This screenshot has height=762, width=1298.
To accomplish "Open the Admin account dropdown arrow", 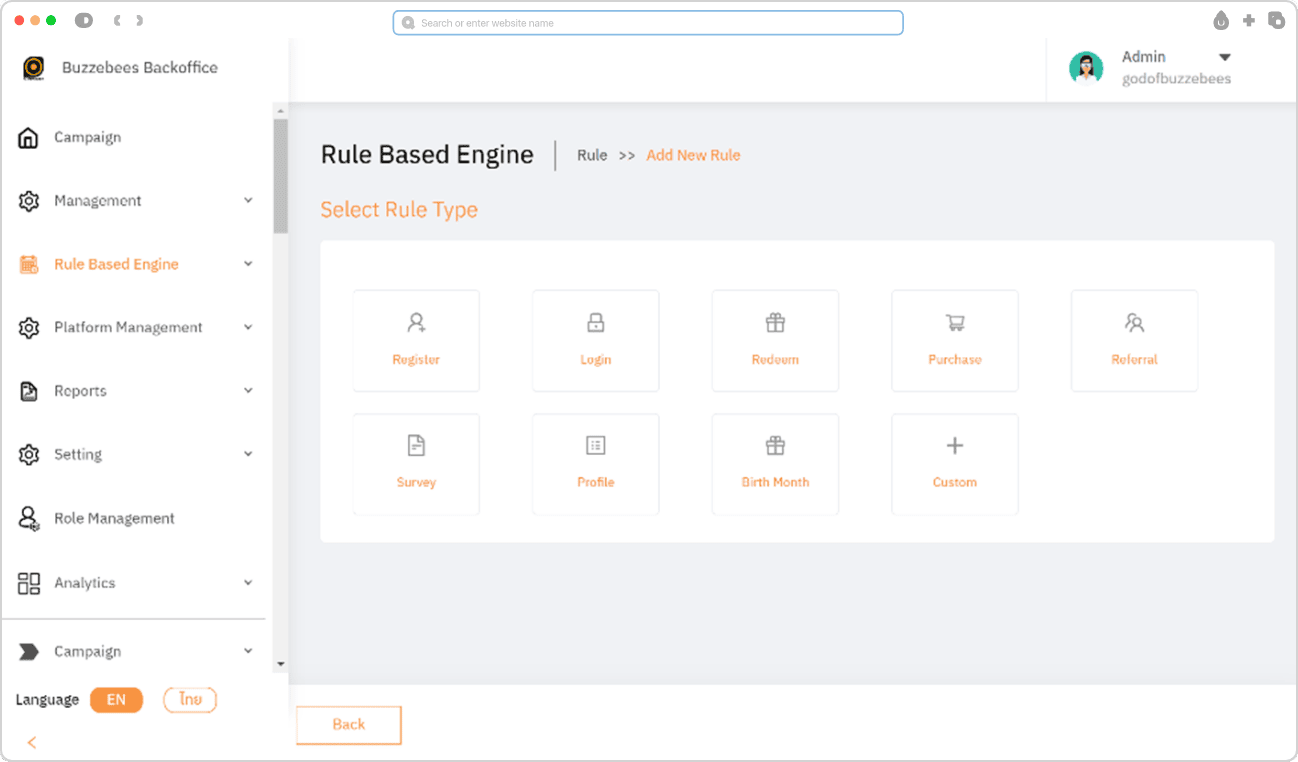I will [1225, 58].
